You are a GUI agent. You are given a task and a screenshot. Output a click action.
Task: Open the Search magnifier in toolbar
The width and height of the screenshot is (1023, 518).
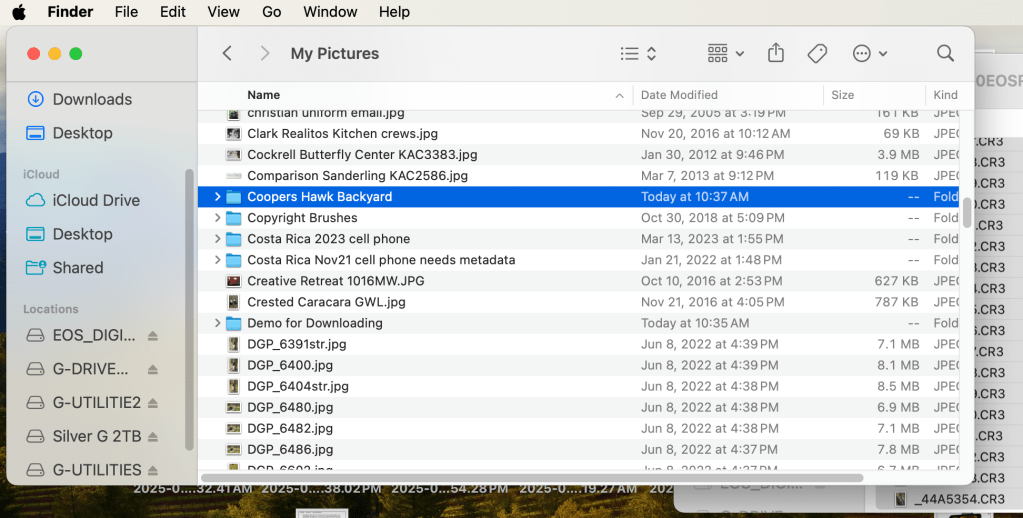pos(945,53)
